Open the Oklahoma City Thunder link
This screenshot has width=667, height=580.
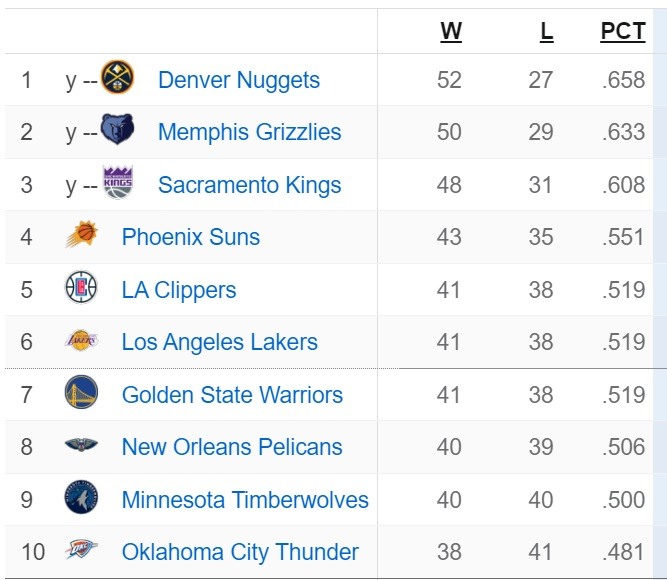pos(240,552)
